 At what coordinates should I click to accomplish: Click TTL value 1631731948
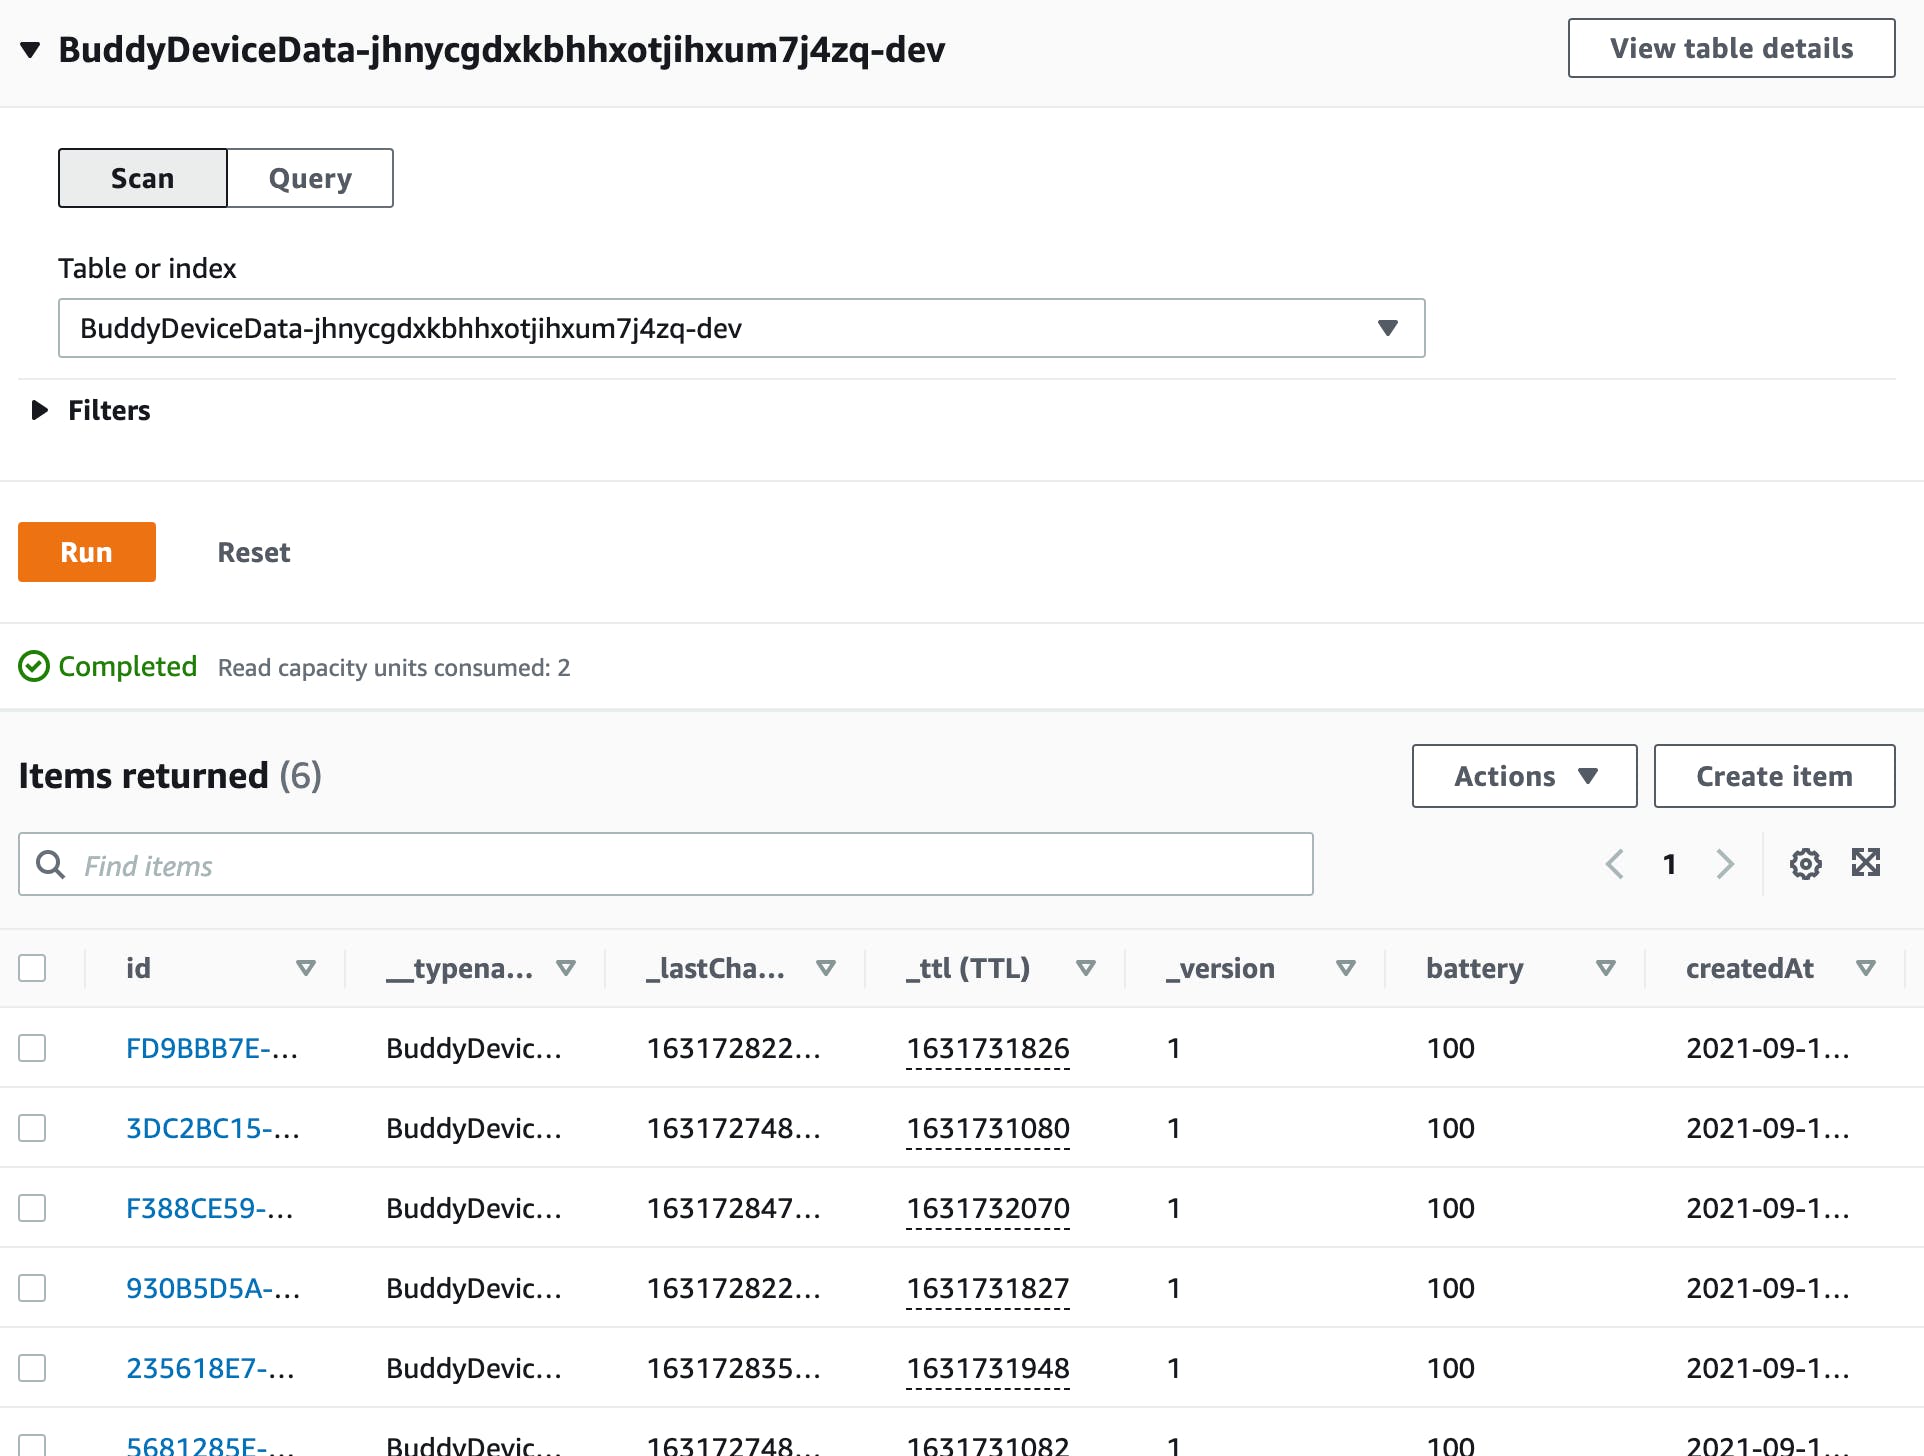click(x=988, y=1368)
